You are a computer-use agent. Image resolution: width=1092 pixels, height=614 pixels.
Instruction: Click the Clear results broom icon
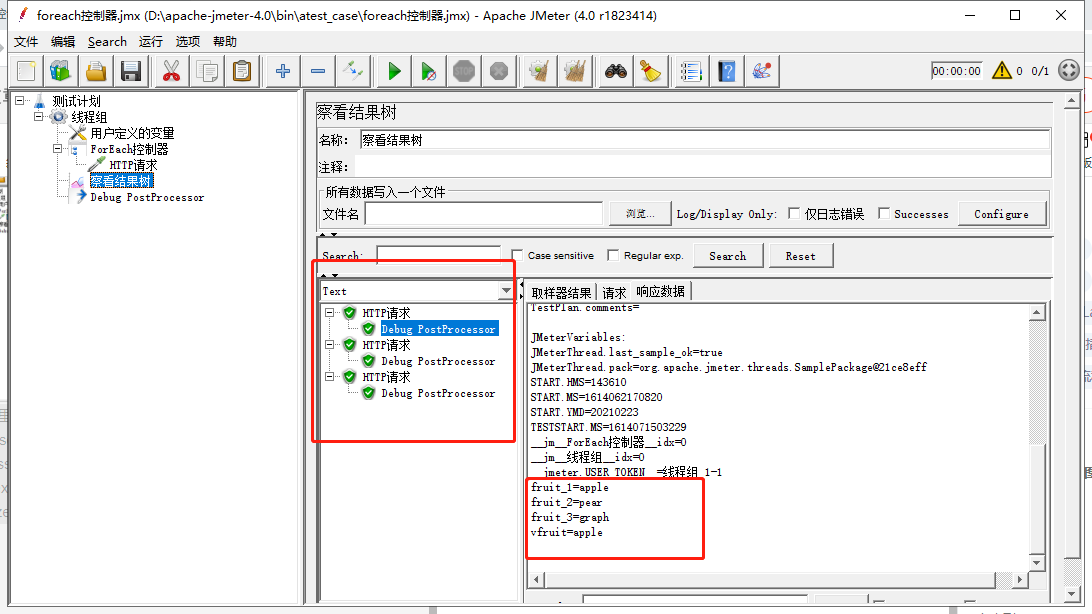540,71
